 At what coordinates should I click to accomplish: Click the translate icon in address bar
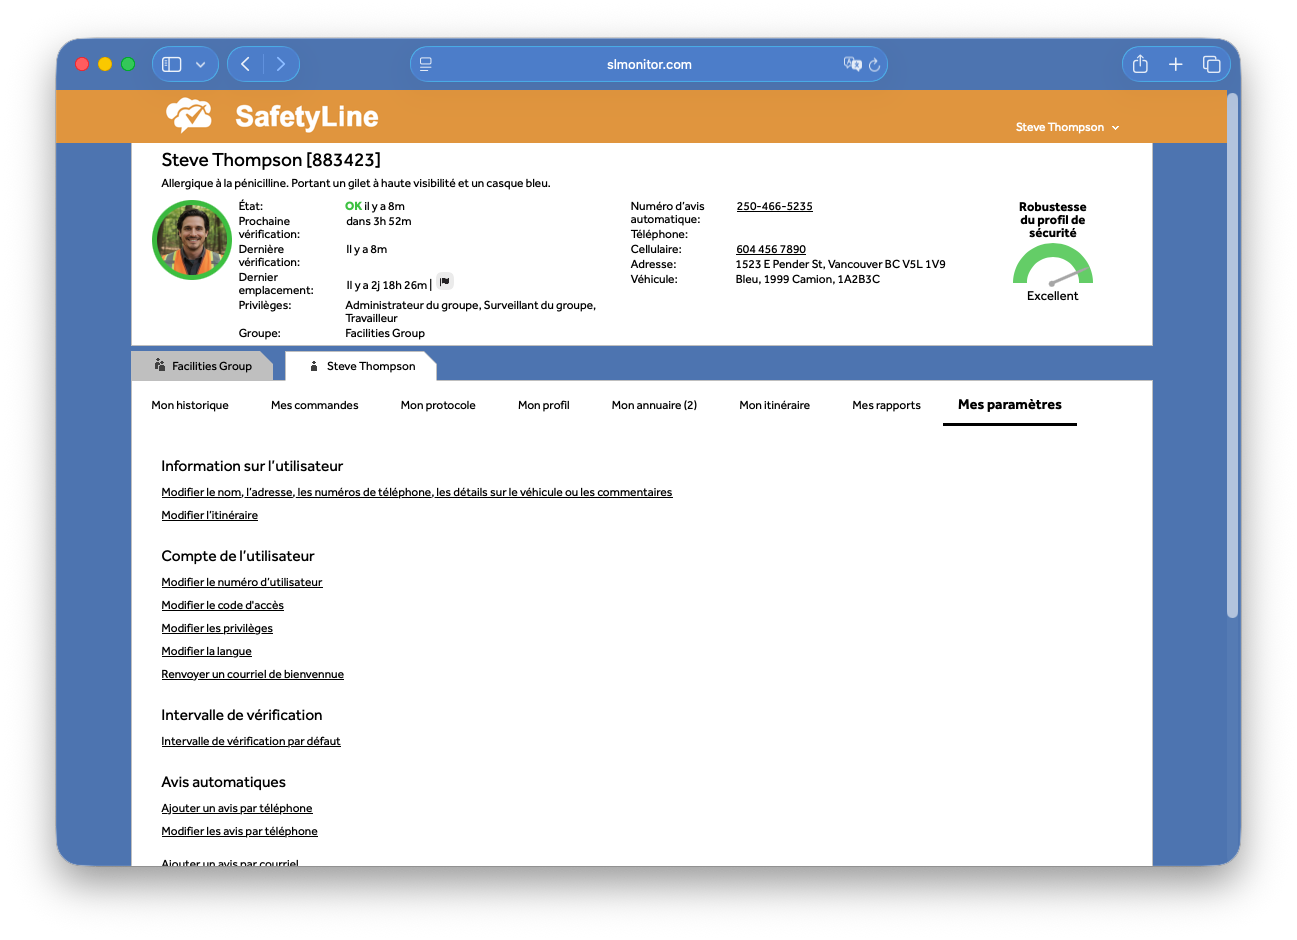(852, 64)
